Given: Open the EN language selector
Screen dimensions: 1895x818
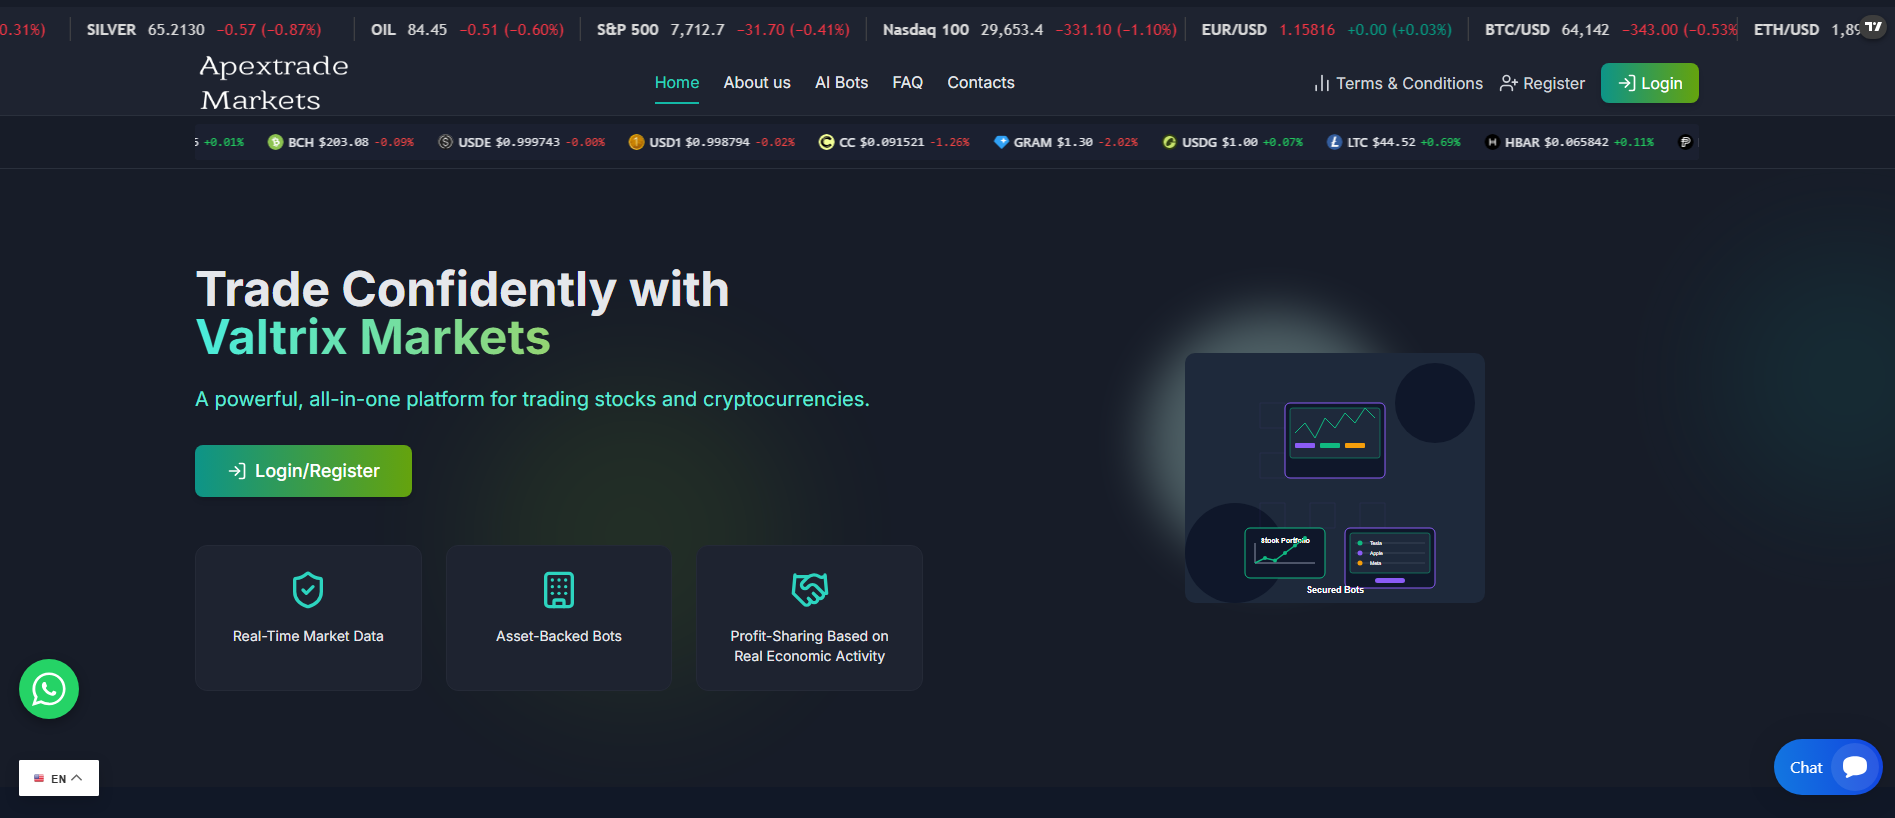Looking at the screenshot, I should (x=59, y=778).
